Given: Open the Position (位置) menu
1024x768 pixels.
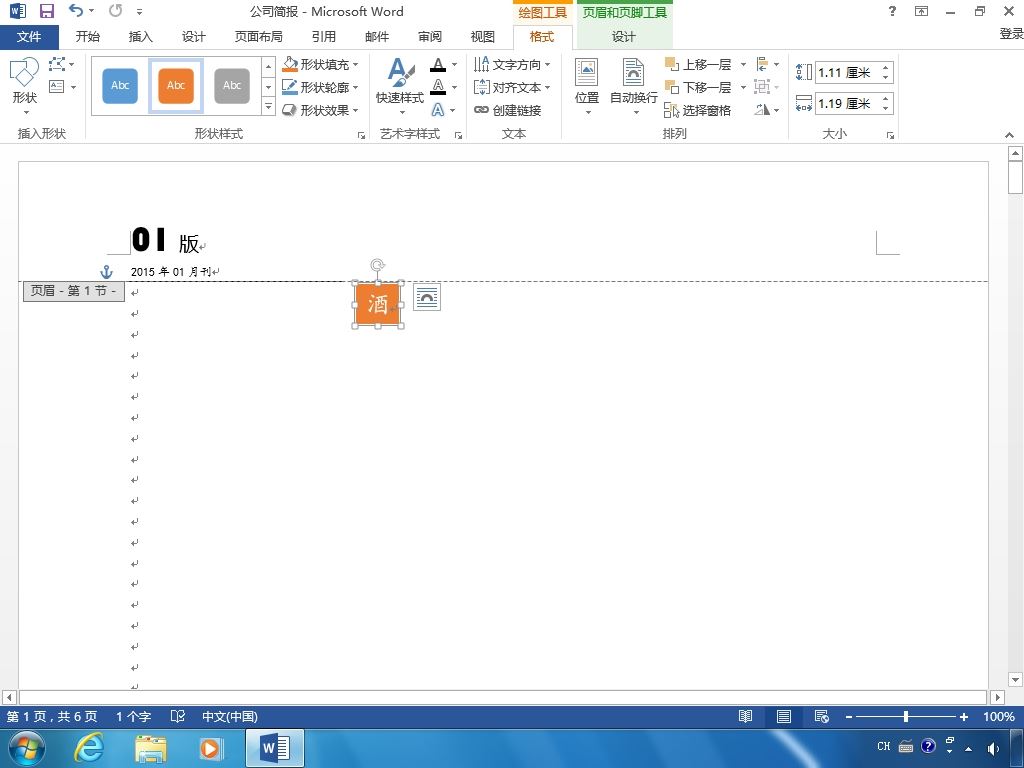Looking at the screenshot, I should tap(586, 86).
